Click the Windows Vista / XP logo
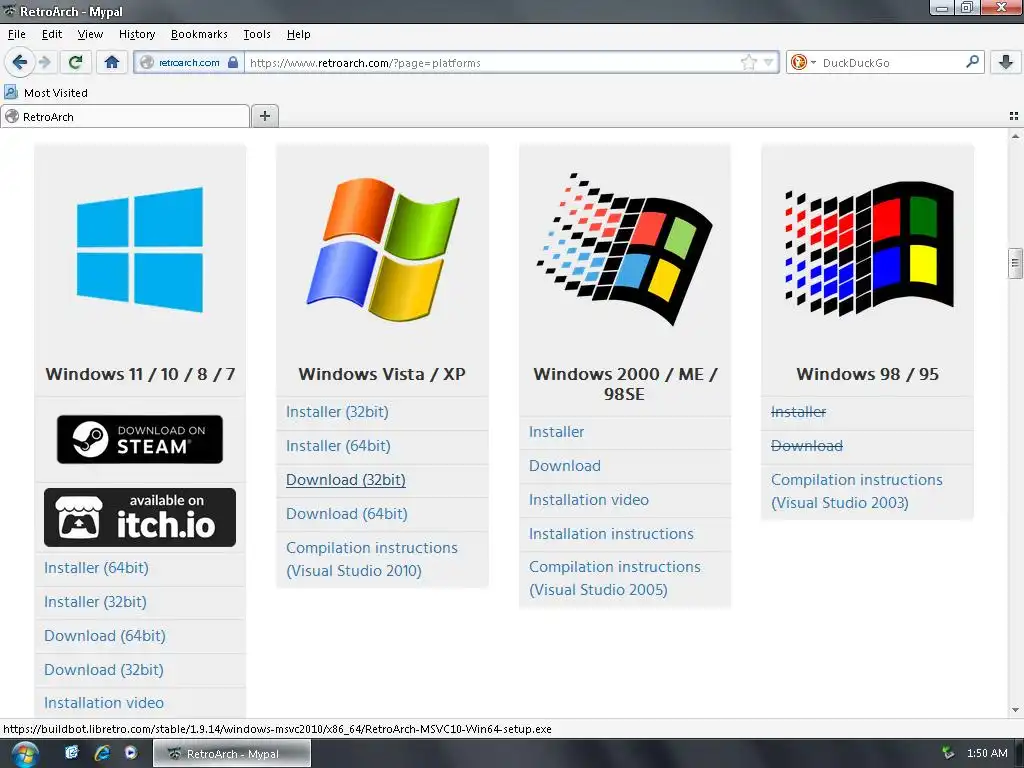Viewport: 1024px width, 768px height. coord(383,249)
